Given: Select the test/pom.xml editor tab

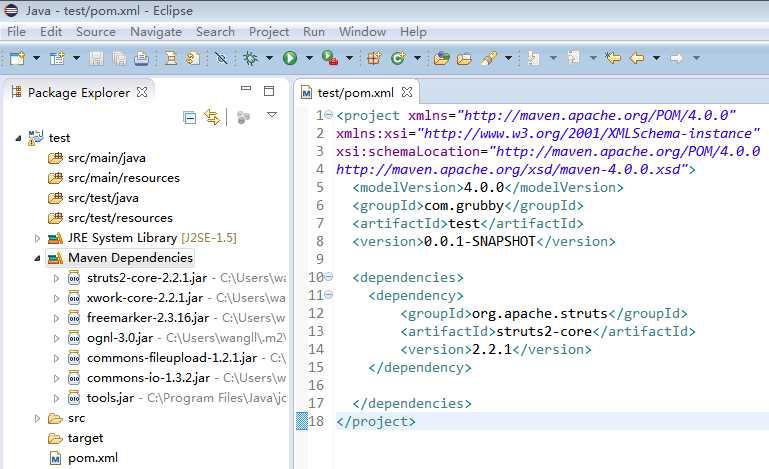Looking at the screenshot, I should click(357, 92).
